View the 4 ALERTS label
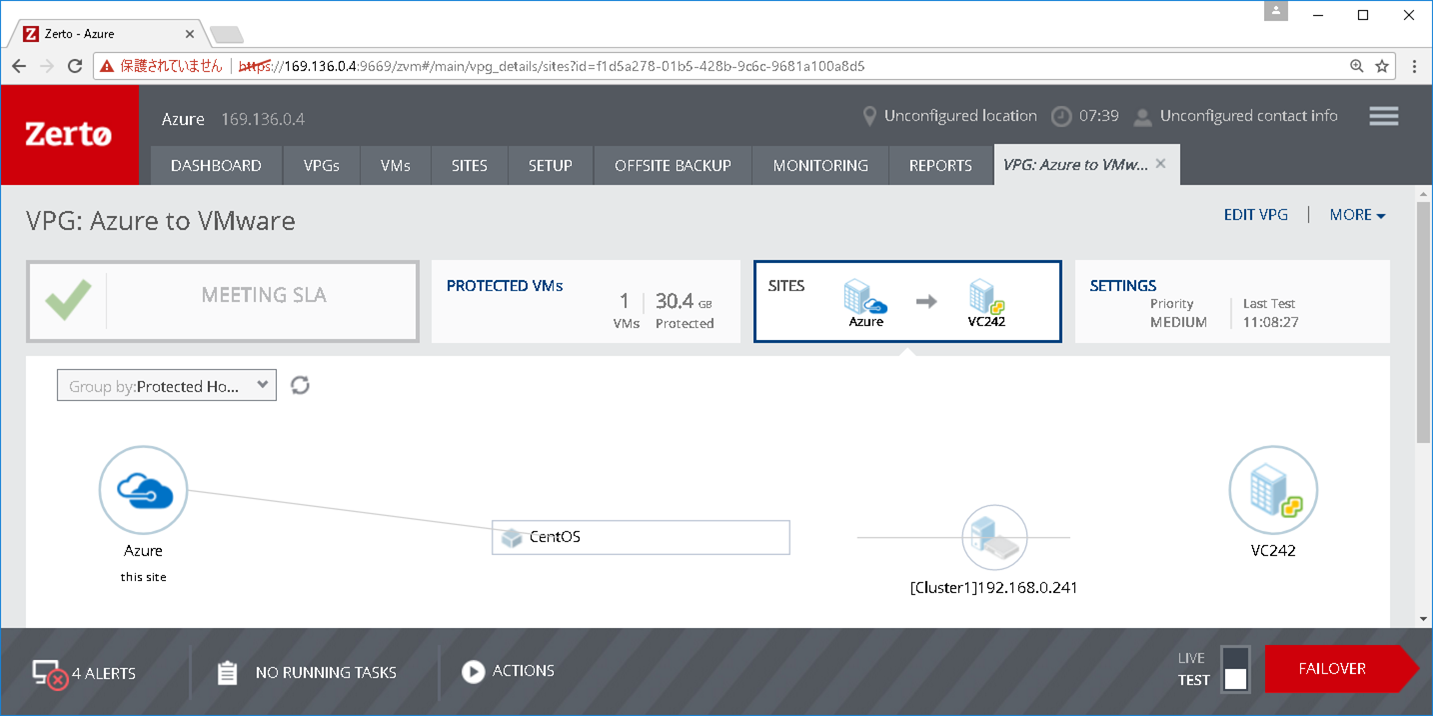This screenshot has width=1433, height=716. pos(104,673)
